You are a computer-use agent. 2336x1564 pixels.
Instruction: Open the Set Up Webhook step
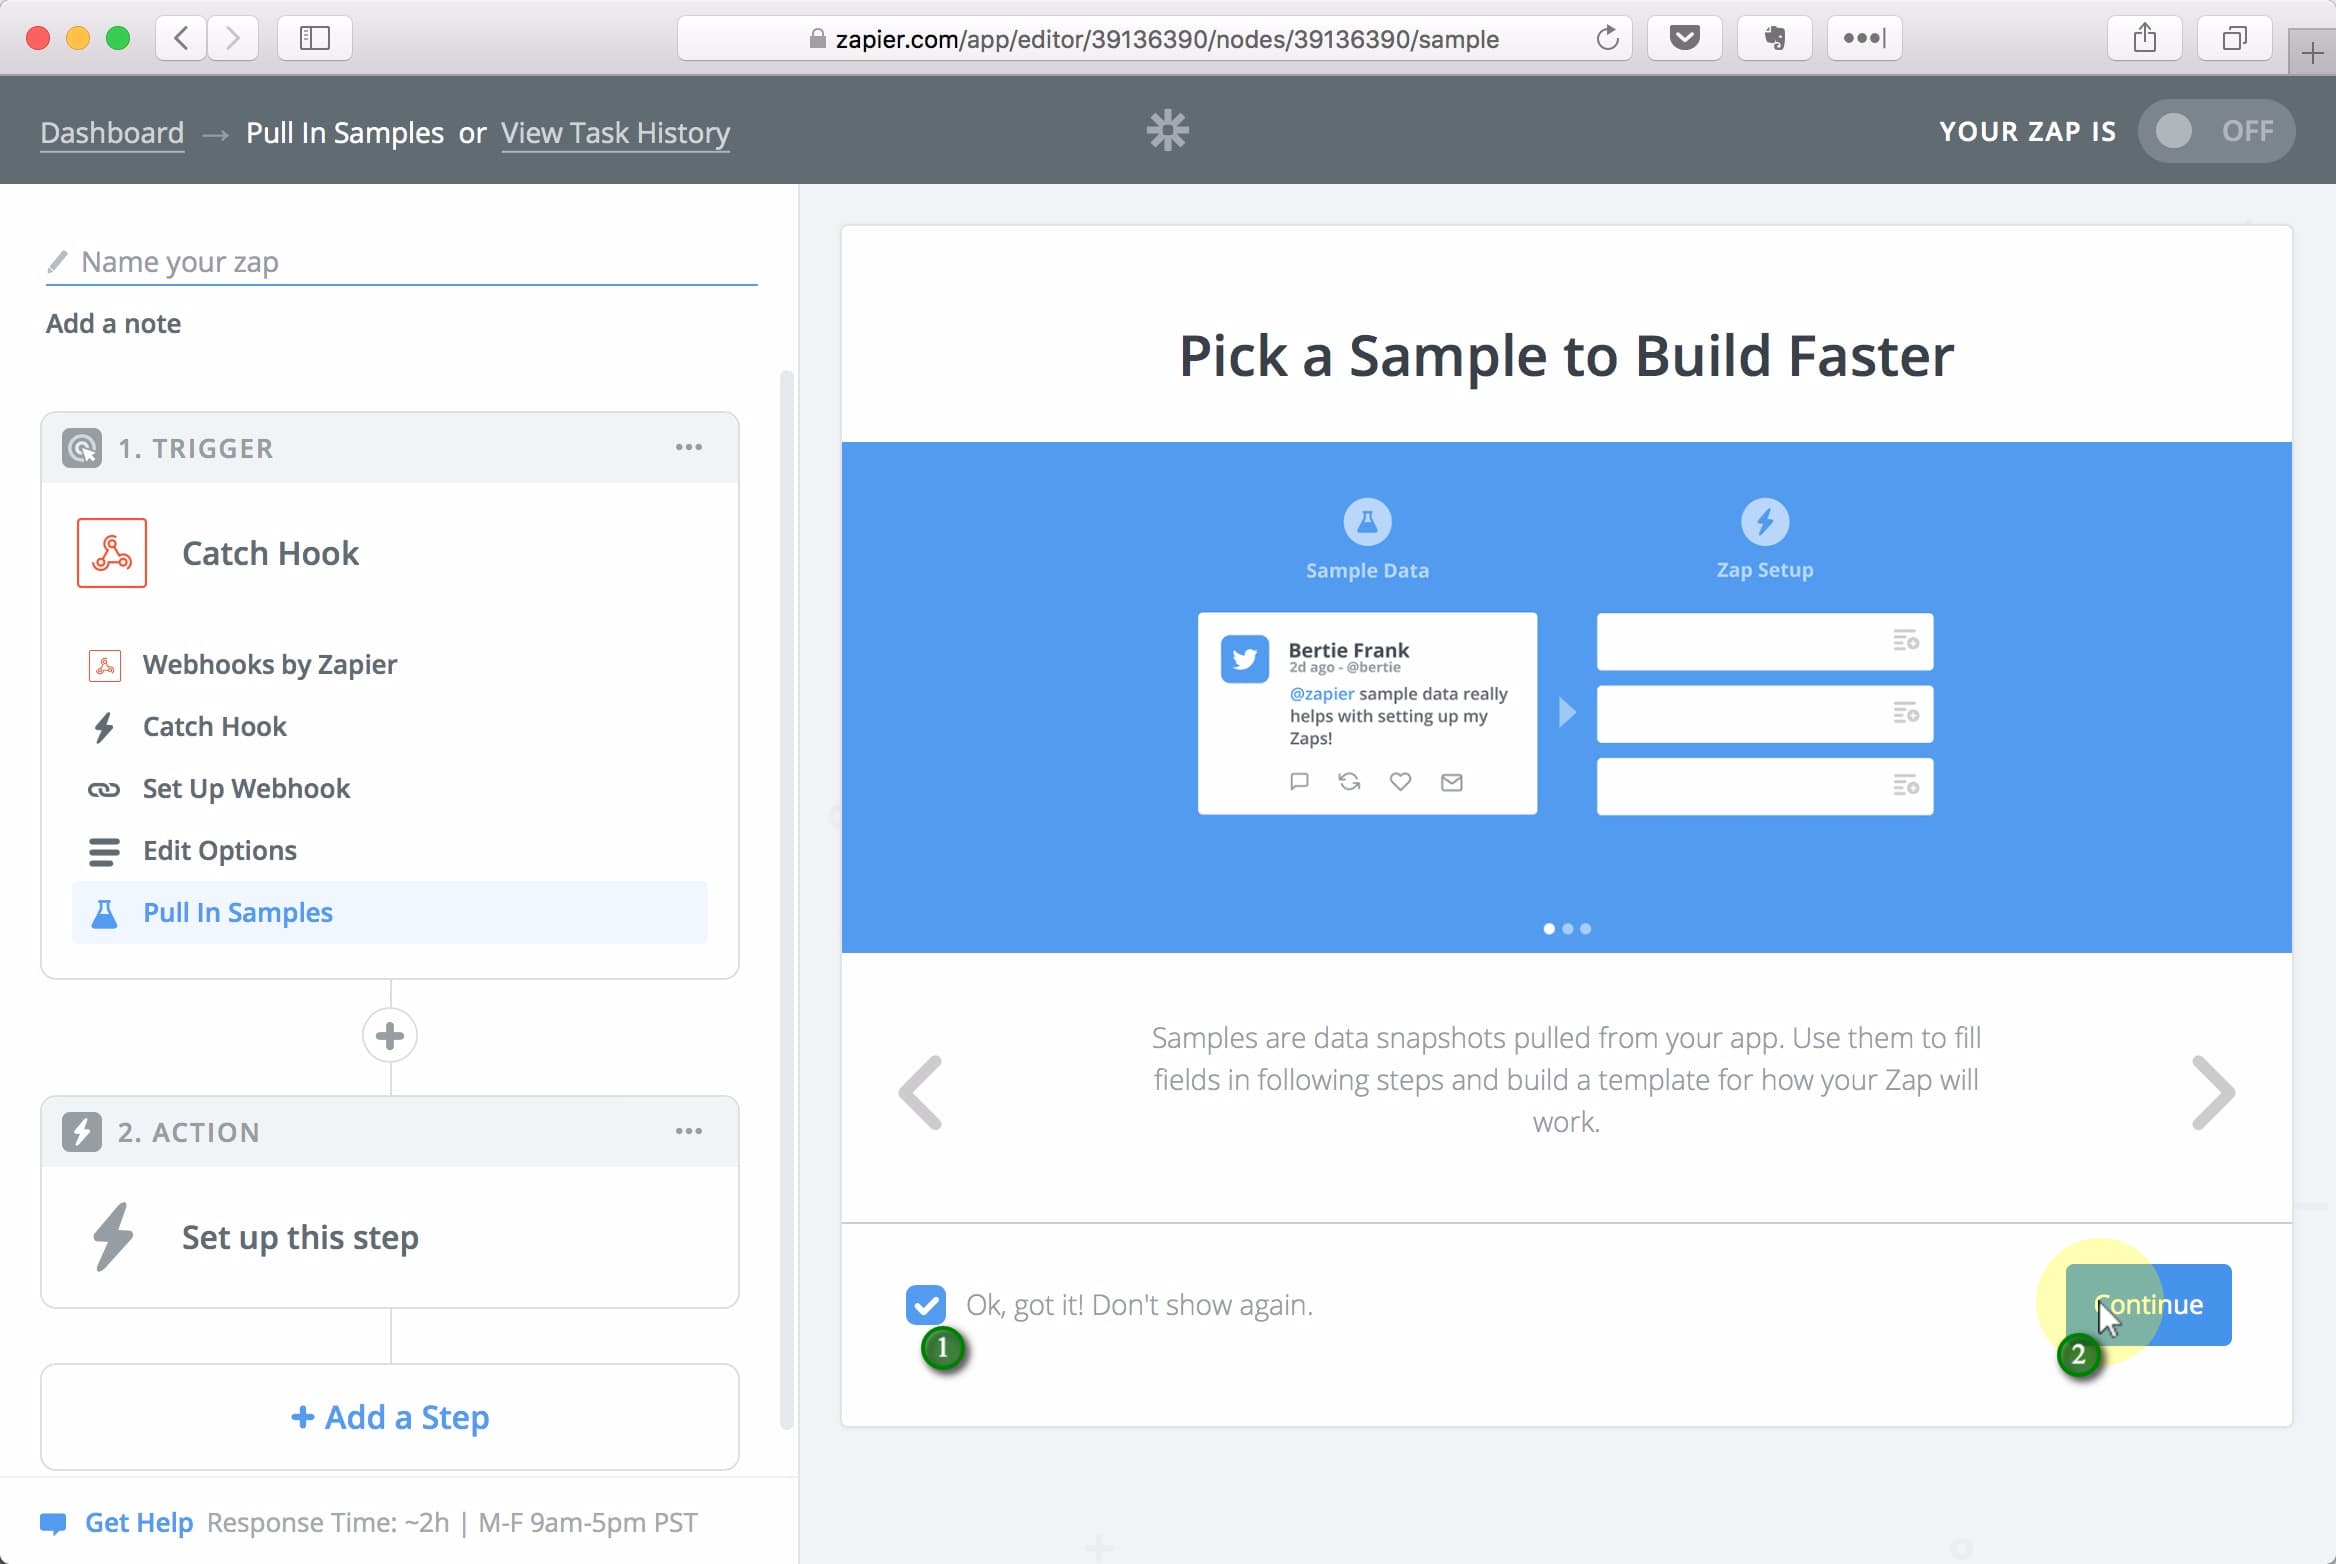coord(390,789)
